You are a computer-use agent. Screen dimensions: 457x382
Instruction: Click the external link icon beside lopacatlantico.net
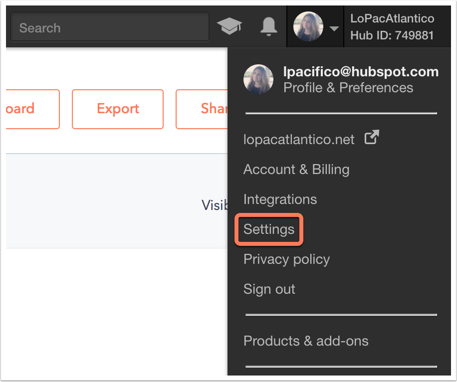coord(372,137)
